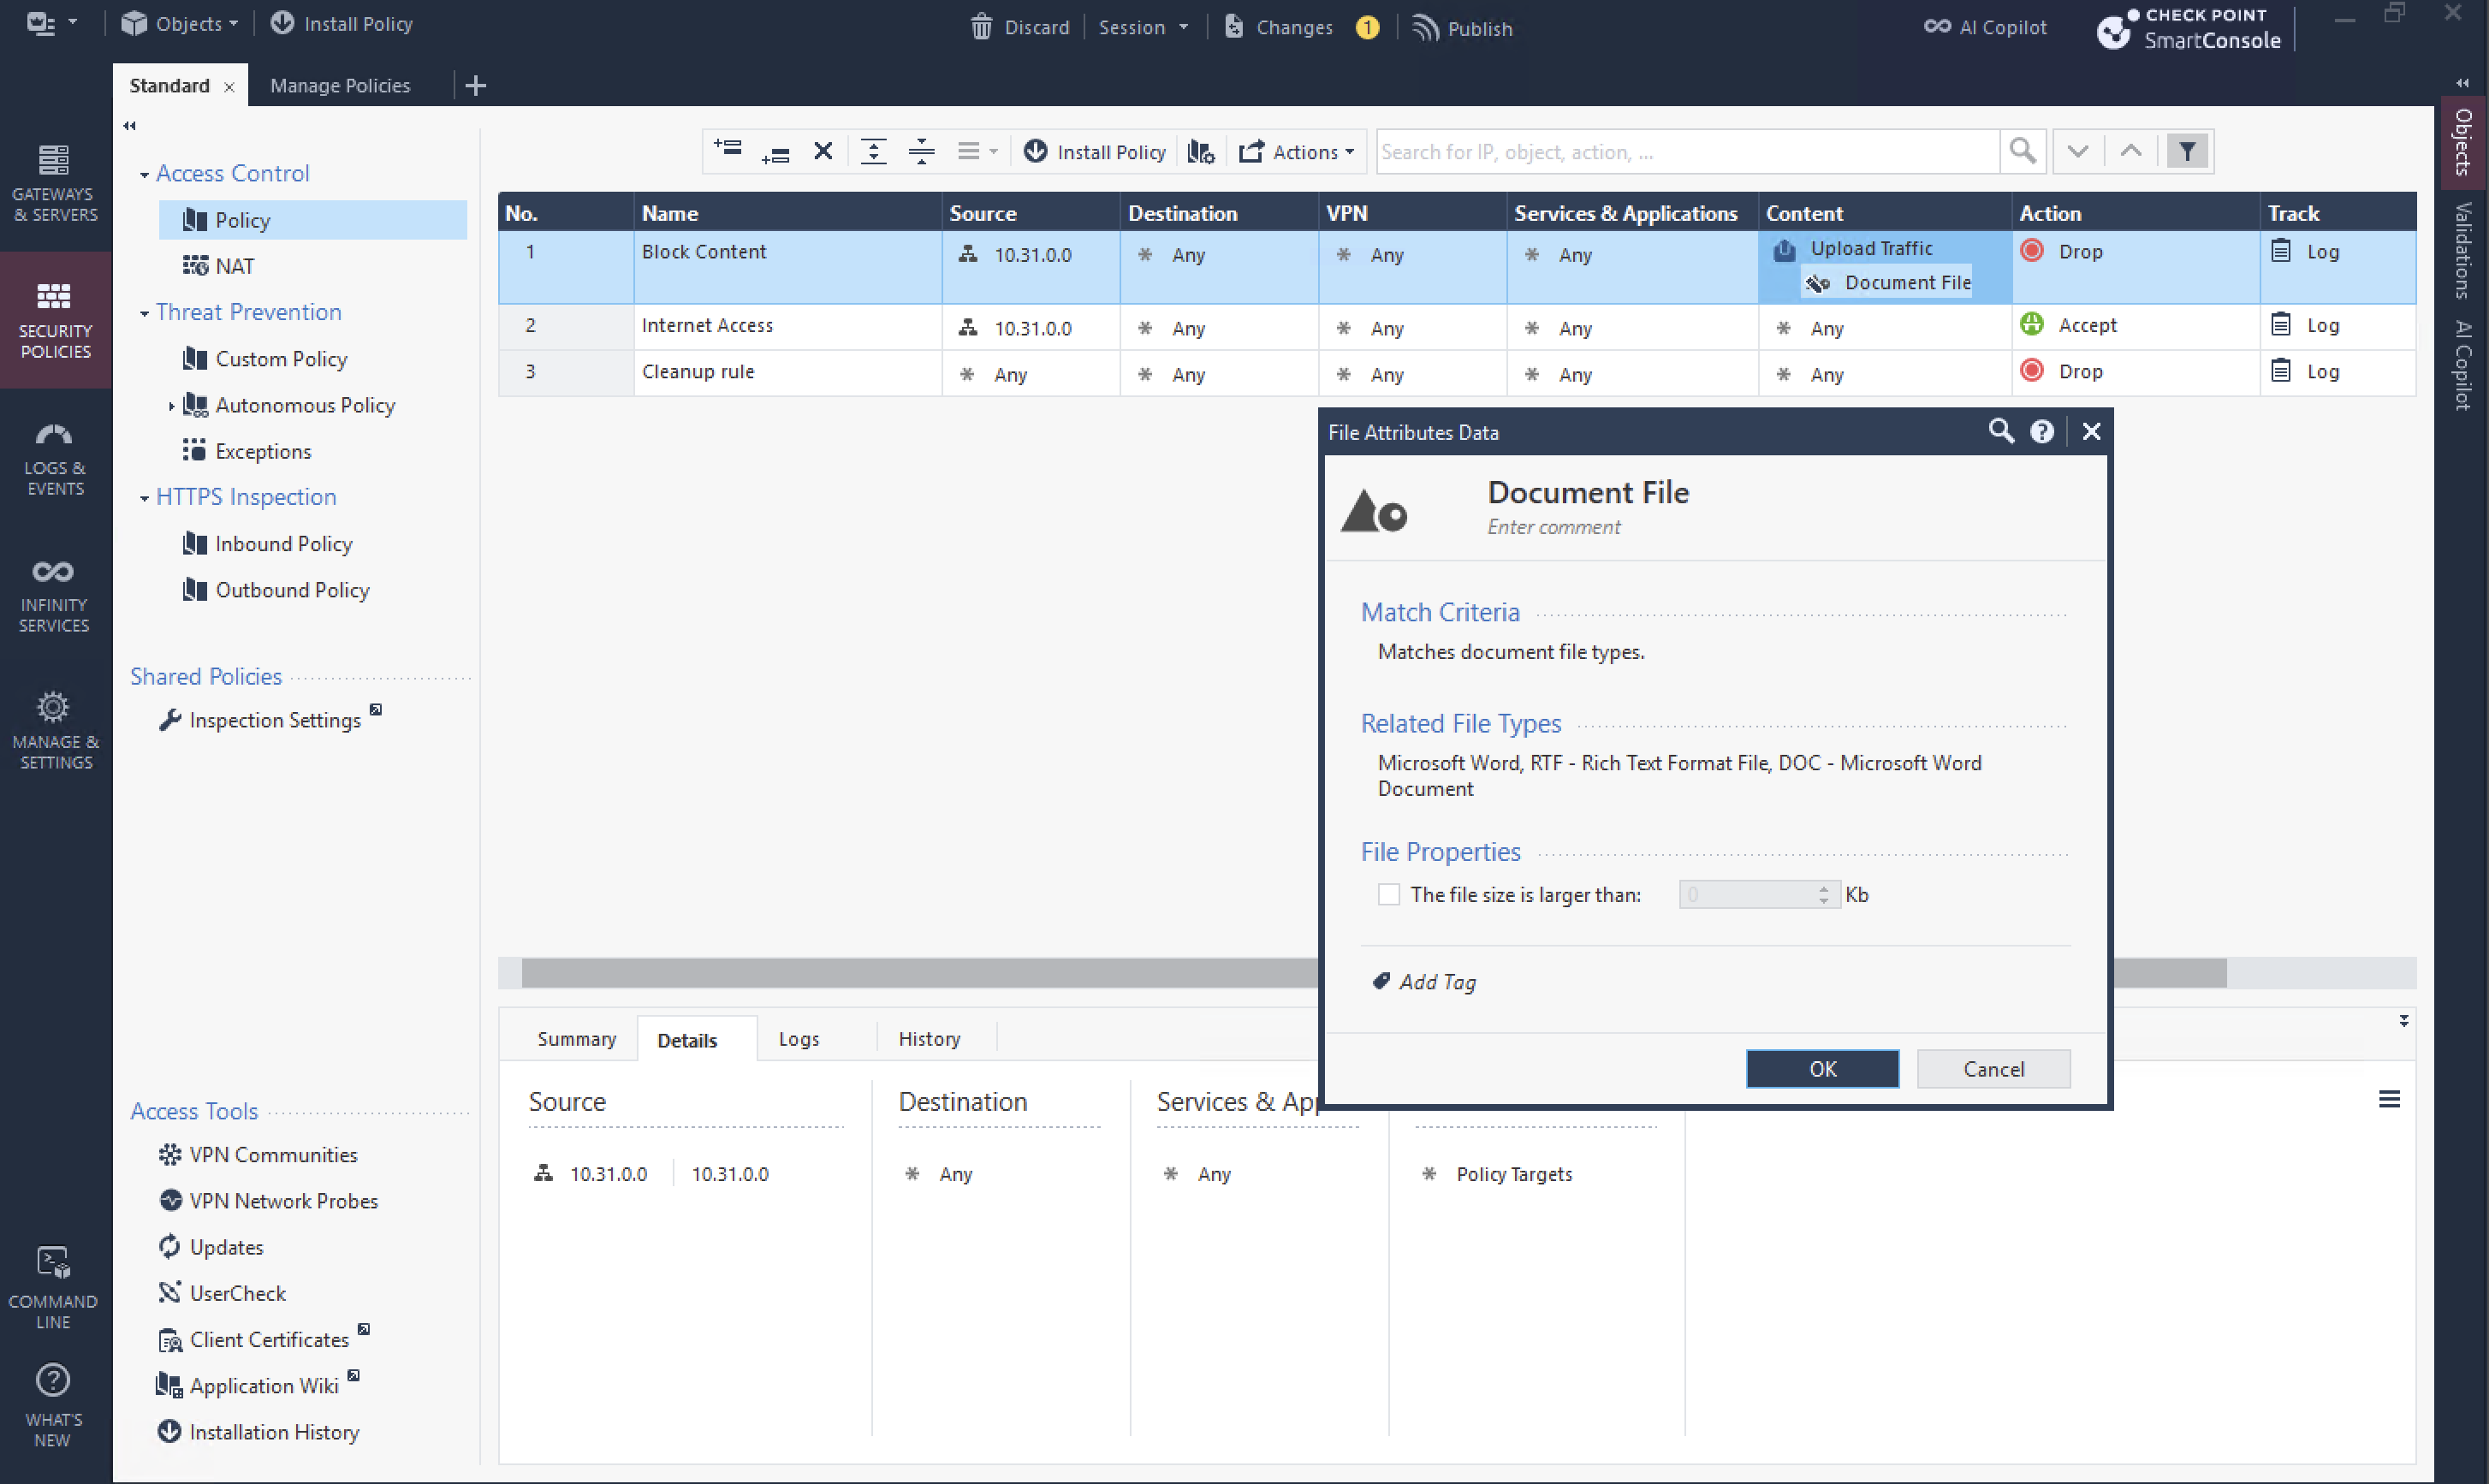Click the dialog search magnifier icon

point(2000,431)
